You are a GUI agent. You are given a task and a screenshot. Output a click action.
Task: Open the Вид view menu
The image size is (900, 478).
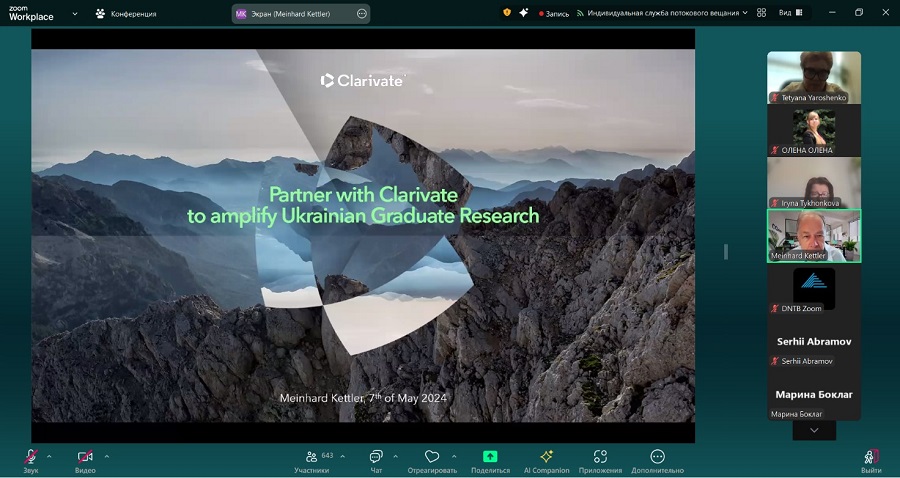point(790,13)
